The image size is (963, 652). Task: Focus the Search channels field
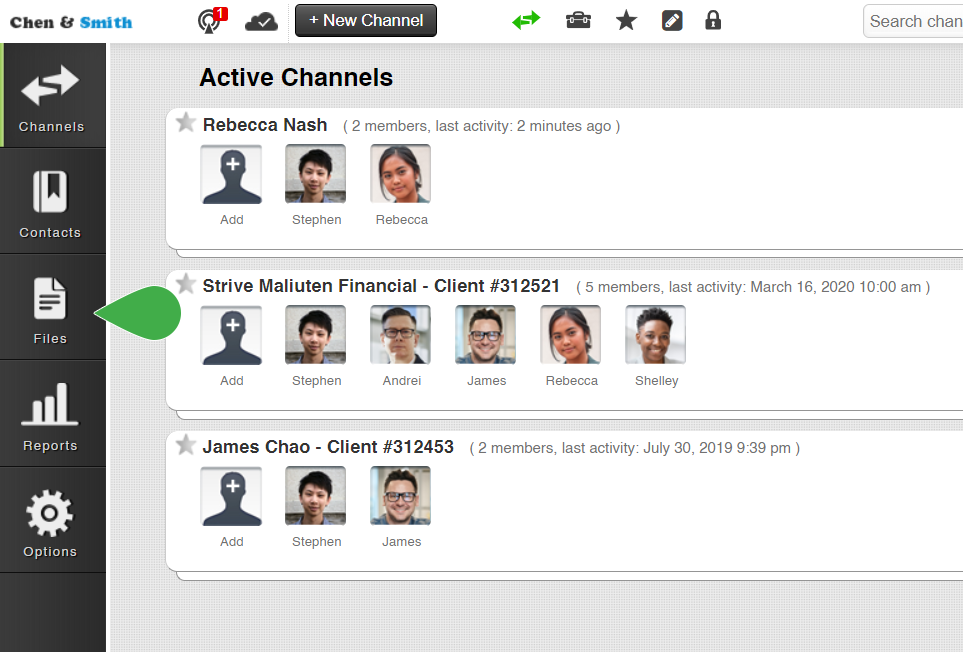coord(913,21)
